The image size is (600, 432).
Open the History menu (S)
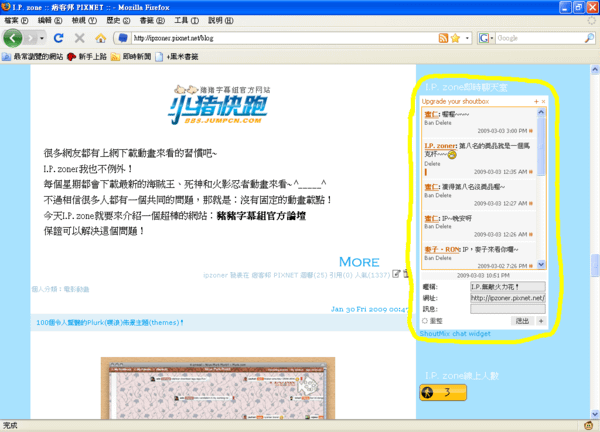tap(118, 21)
